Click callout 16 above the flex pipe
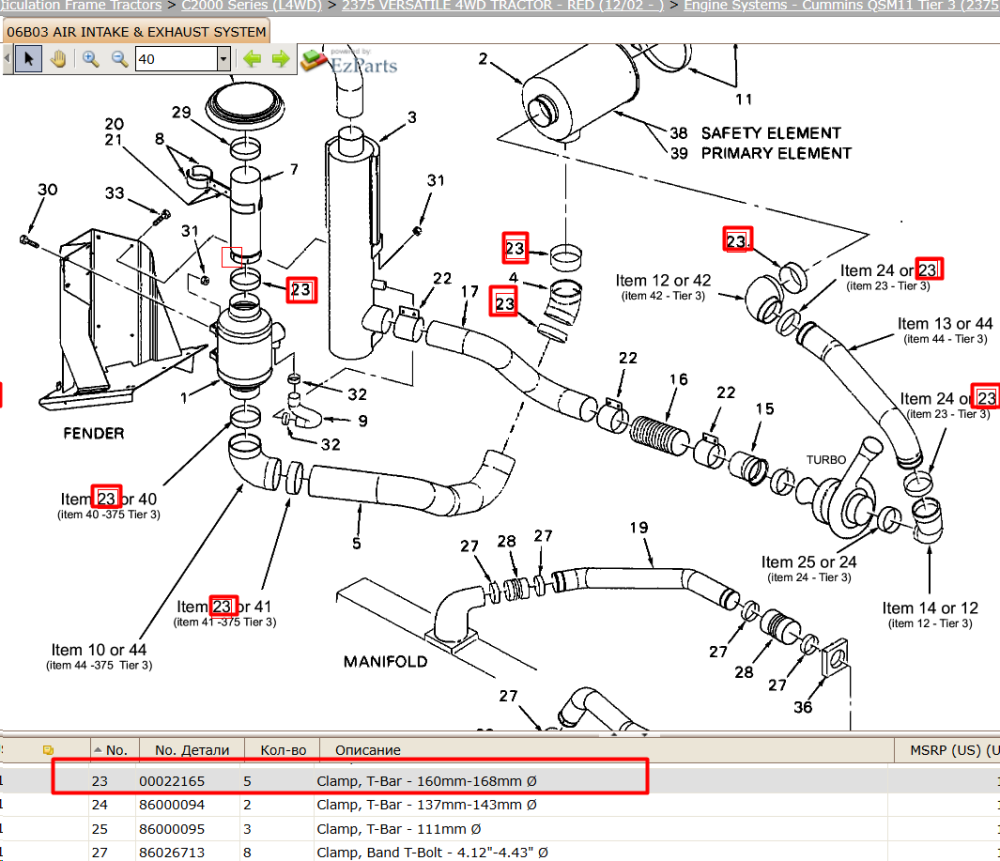1000x861 pixels. [x=679, y=379]
